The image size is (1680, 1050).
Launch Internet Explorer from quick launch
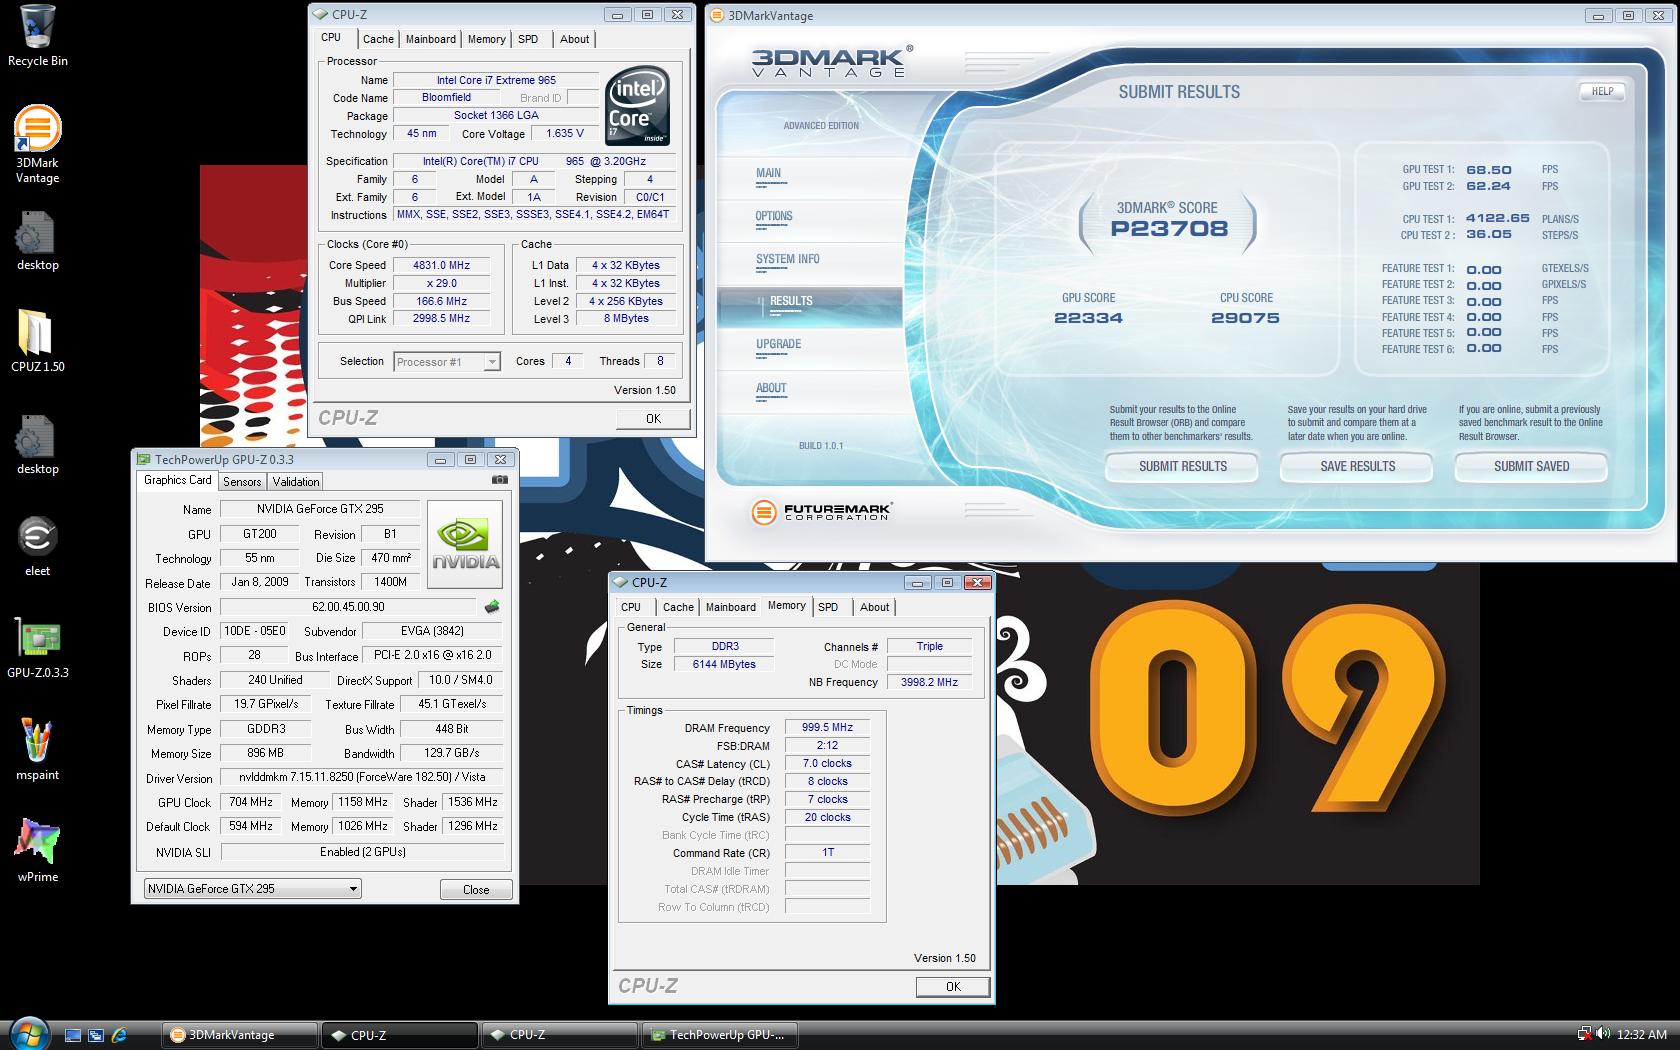coord(119,1035)
